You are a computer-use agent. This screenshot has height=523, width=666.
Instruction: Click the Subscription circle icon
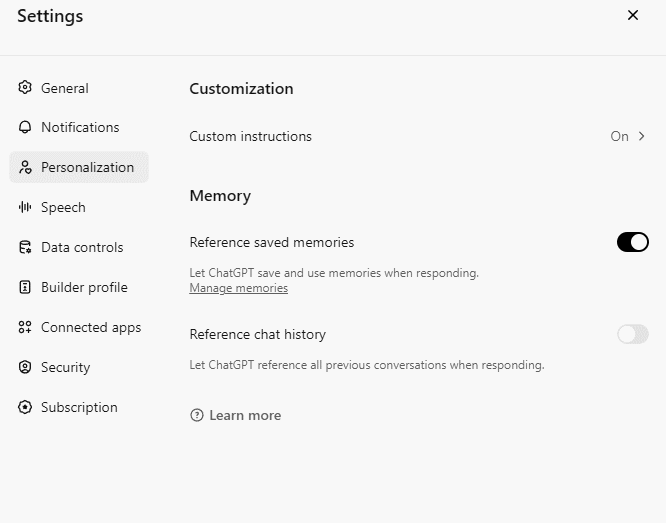[x=25, y=407]
